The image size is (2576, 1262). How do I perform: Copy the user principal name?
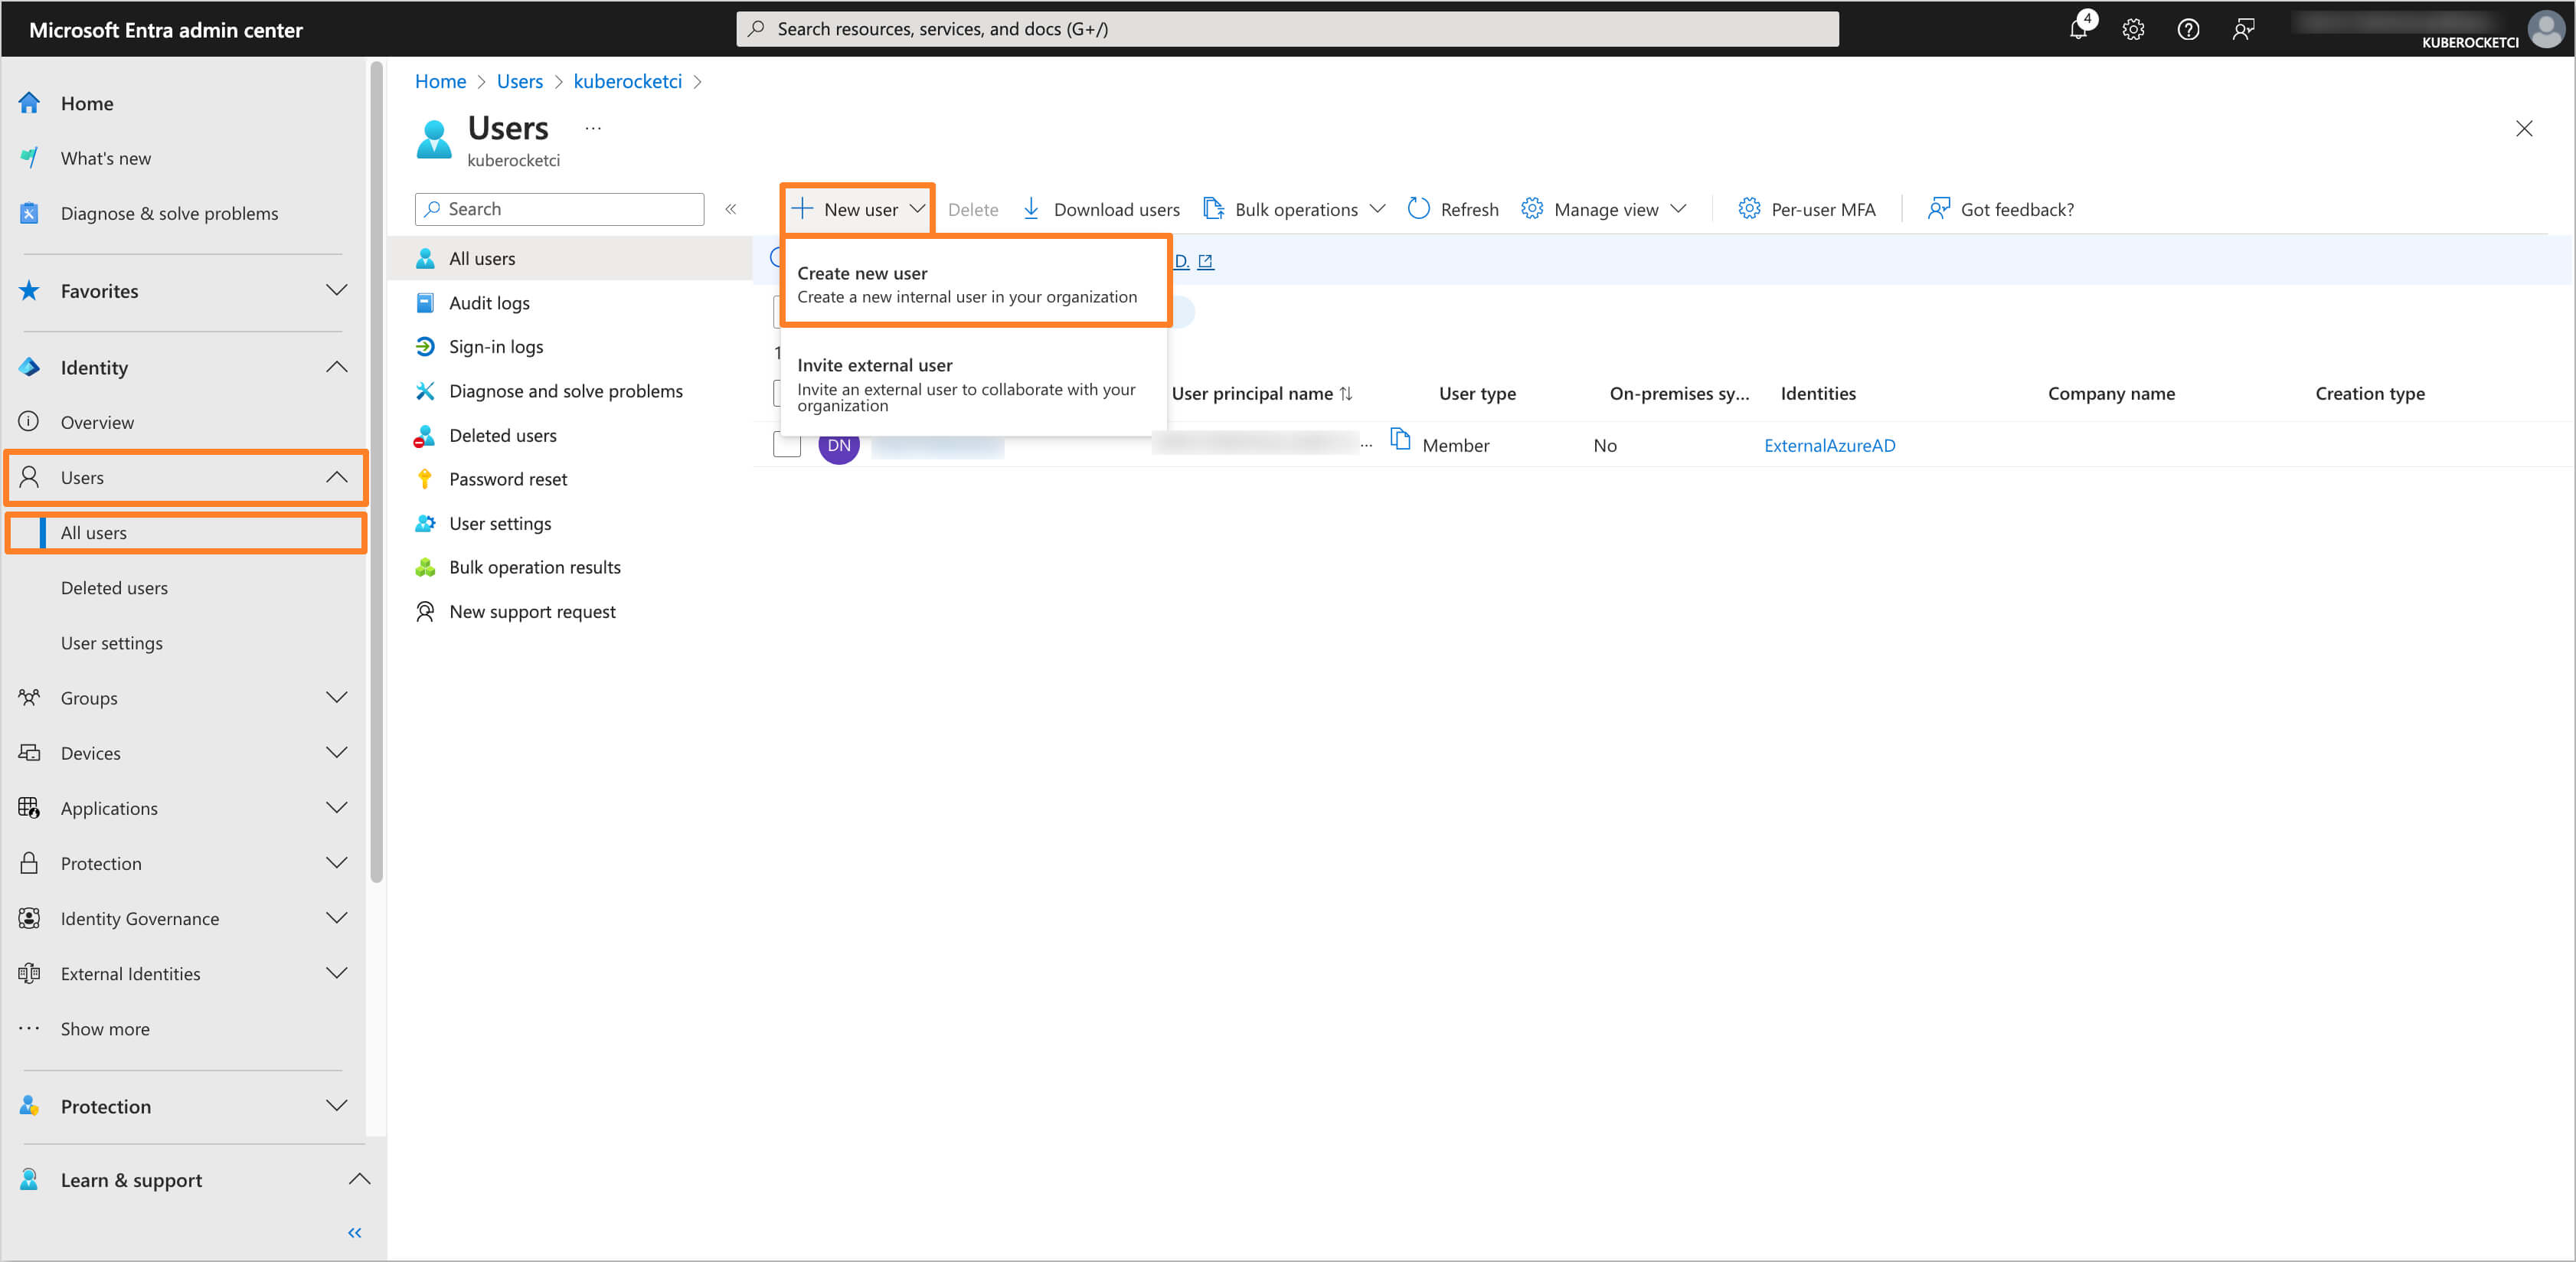(1400, 440)
